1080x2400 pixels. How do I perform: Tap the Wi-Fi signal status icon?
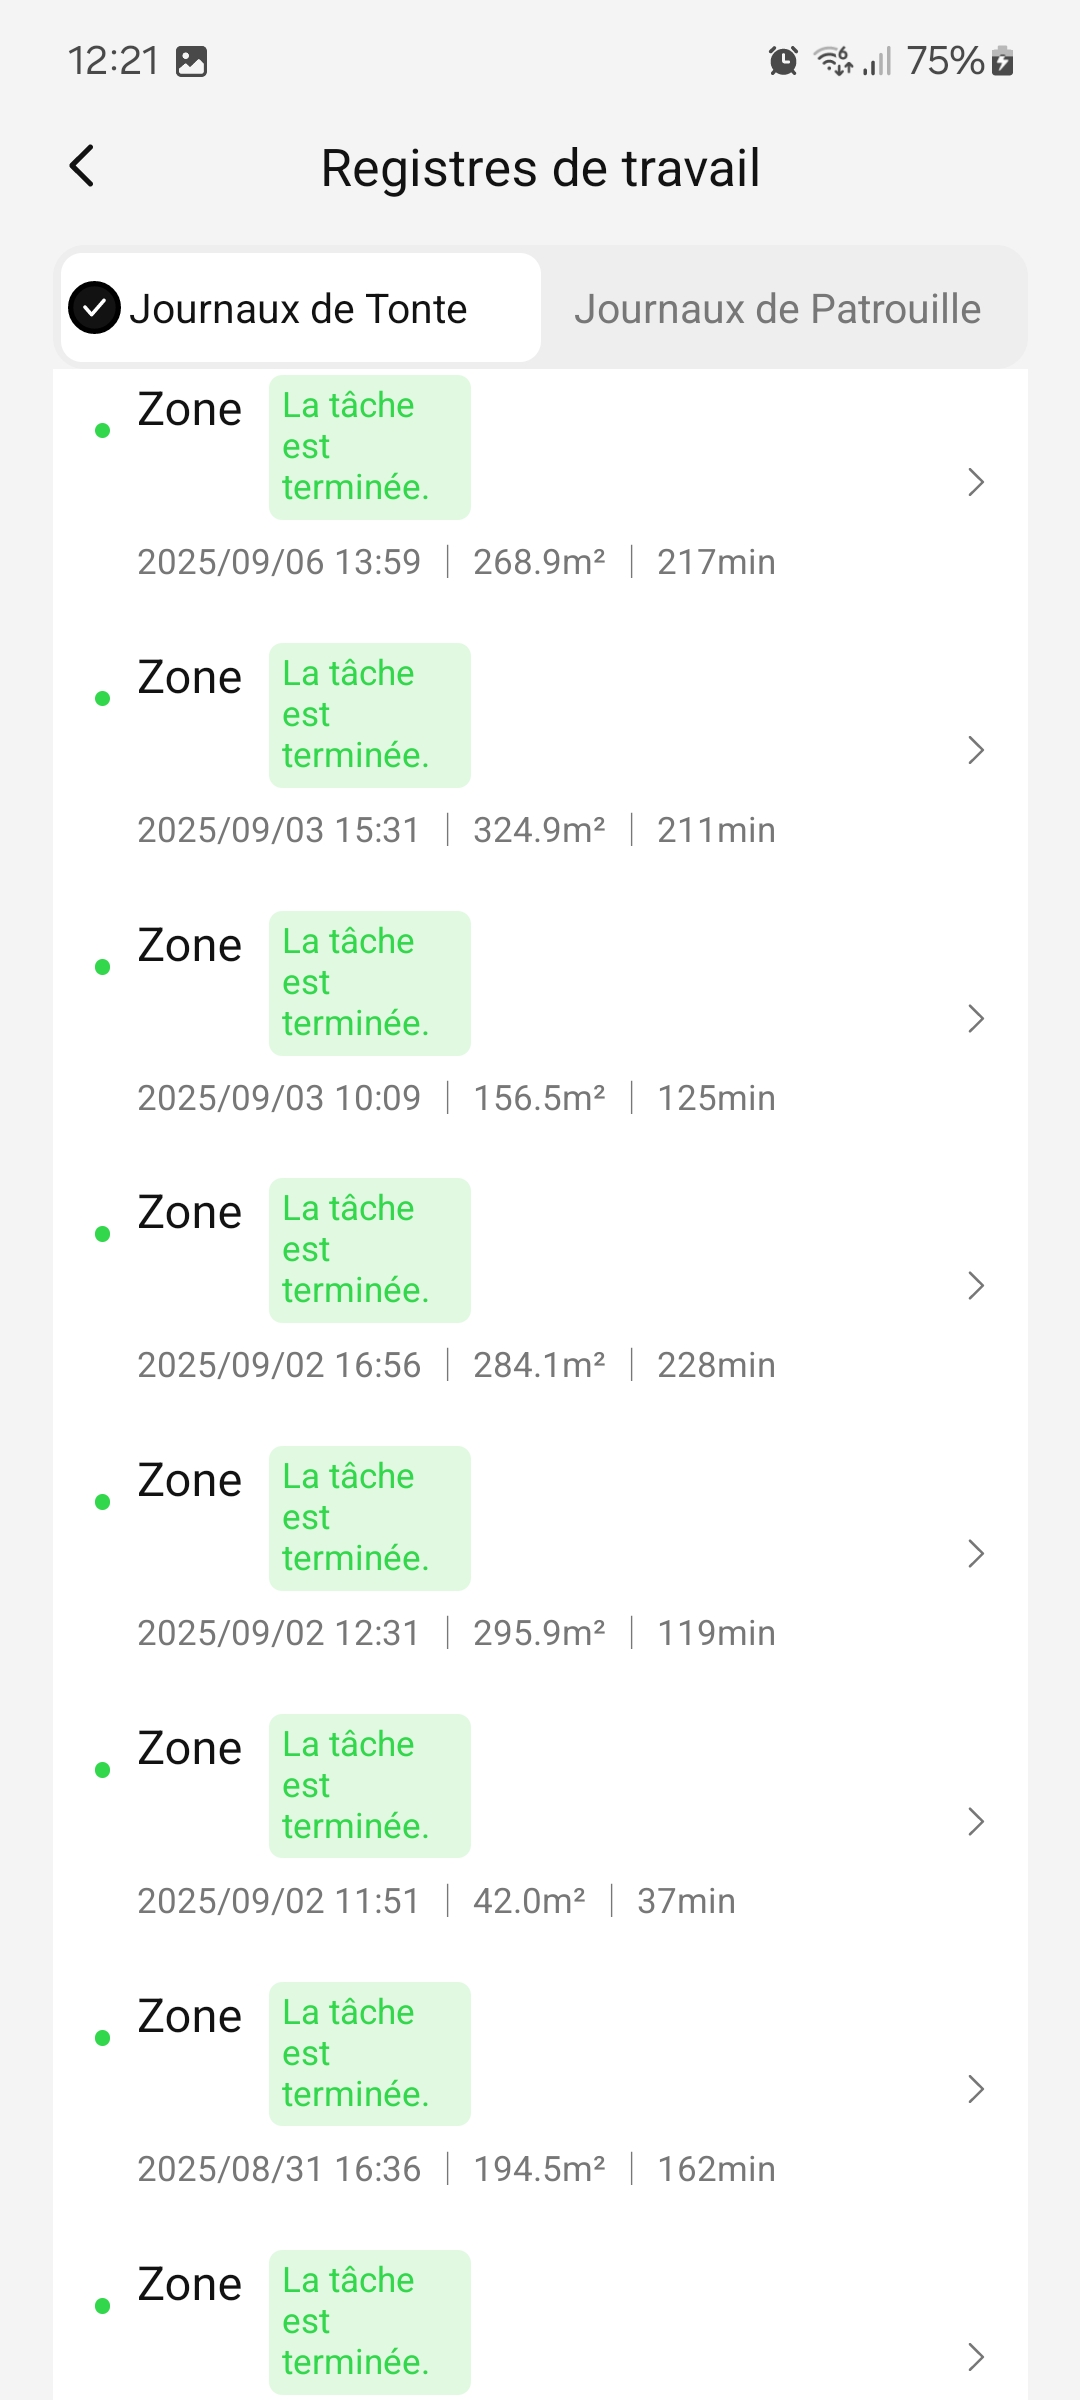[x=833, y=61]
